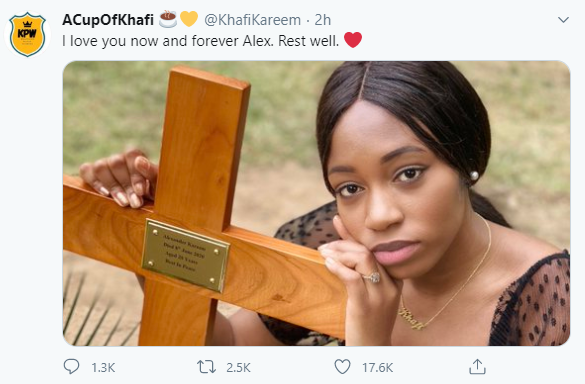Retweet using the retweet arrows icon
The width and height of the screenshot is (585, 384).
point(206,367)
